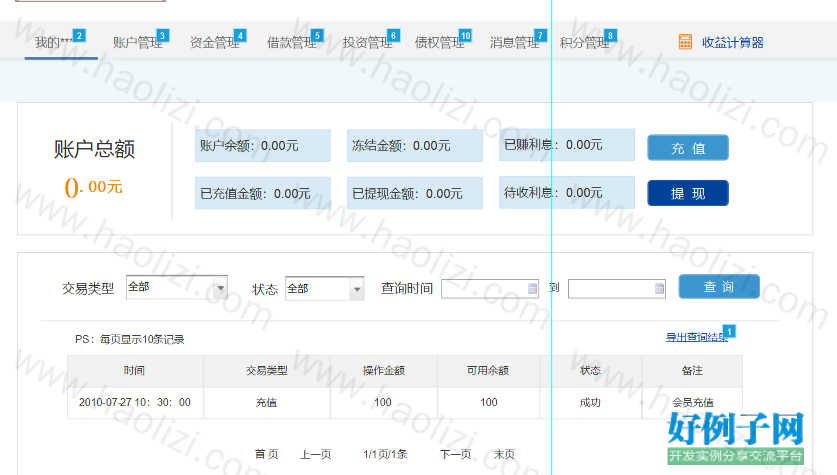Viewport: 837px width, 475px height.
Task: Click the 备注 column header
Action: click(692, 370)
